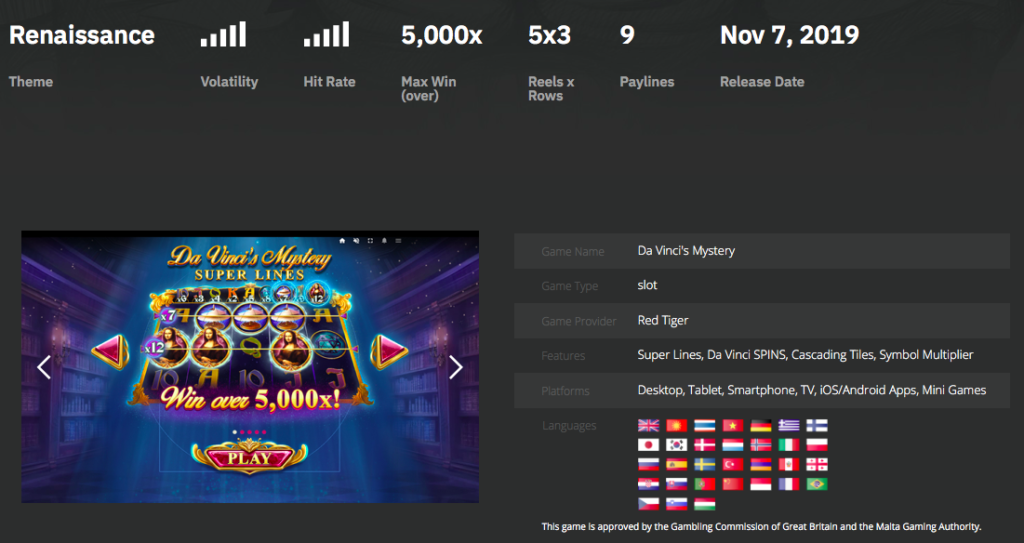1024x543 pixels.
Task: Click the Germany flag icon
Action: click(761, 425)
